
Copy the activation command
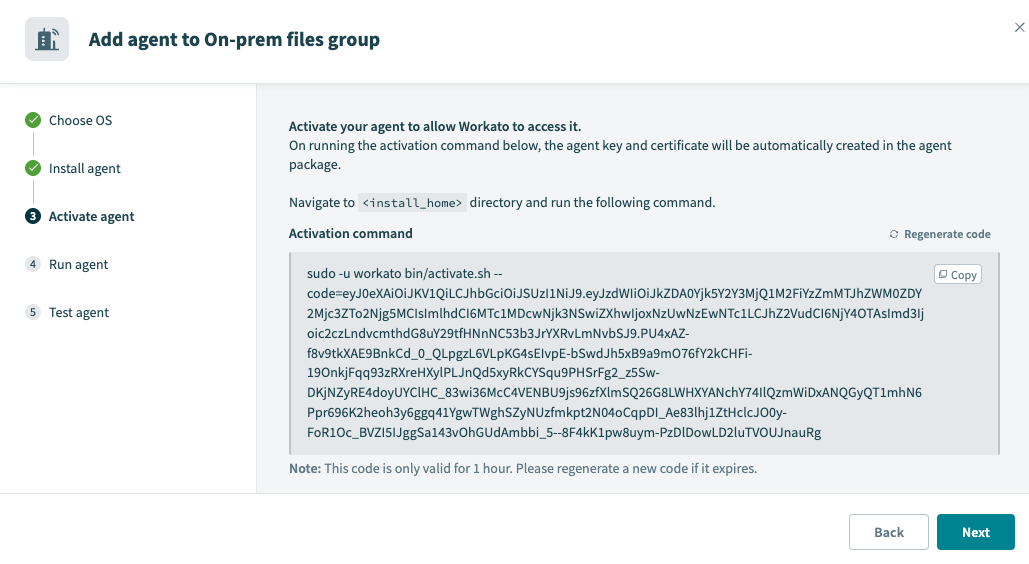958,274
